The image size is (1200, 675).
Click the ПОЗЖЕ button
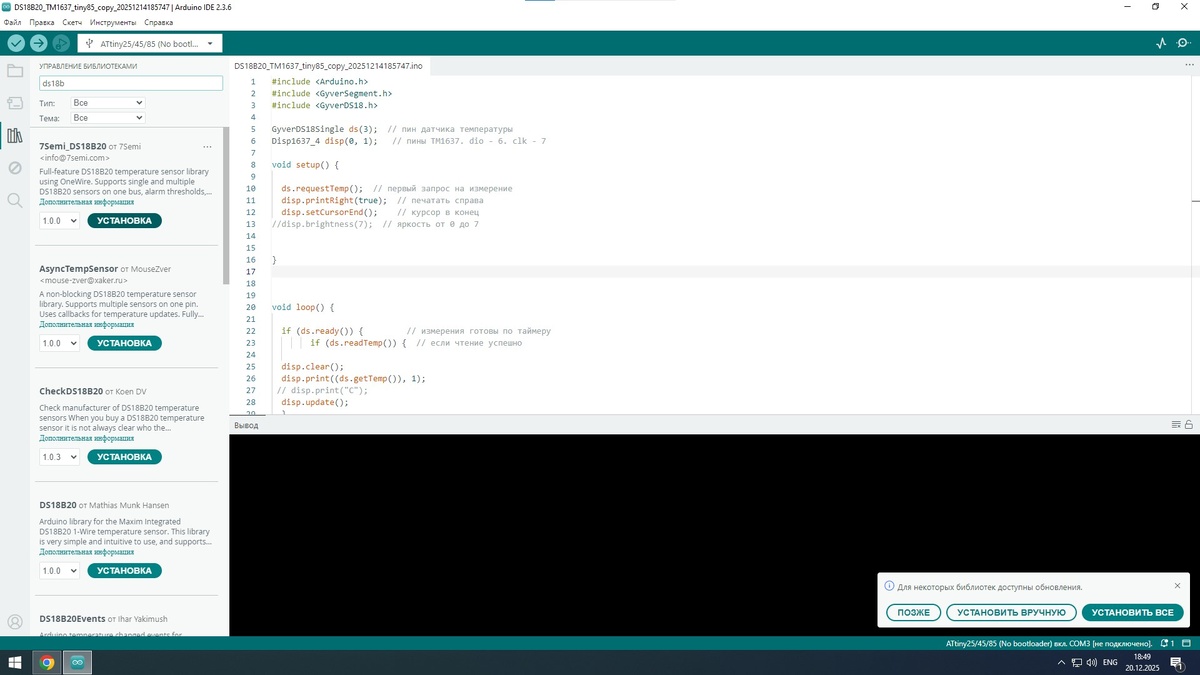pyautogui.click(x=913, y=612)
